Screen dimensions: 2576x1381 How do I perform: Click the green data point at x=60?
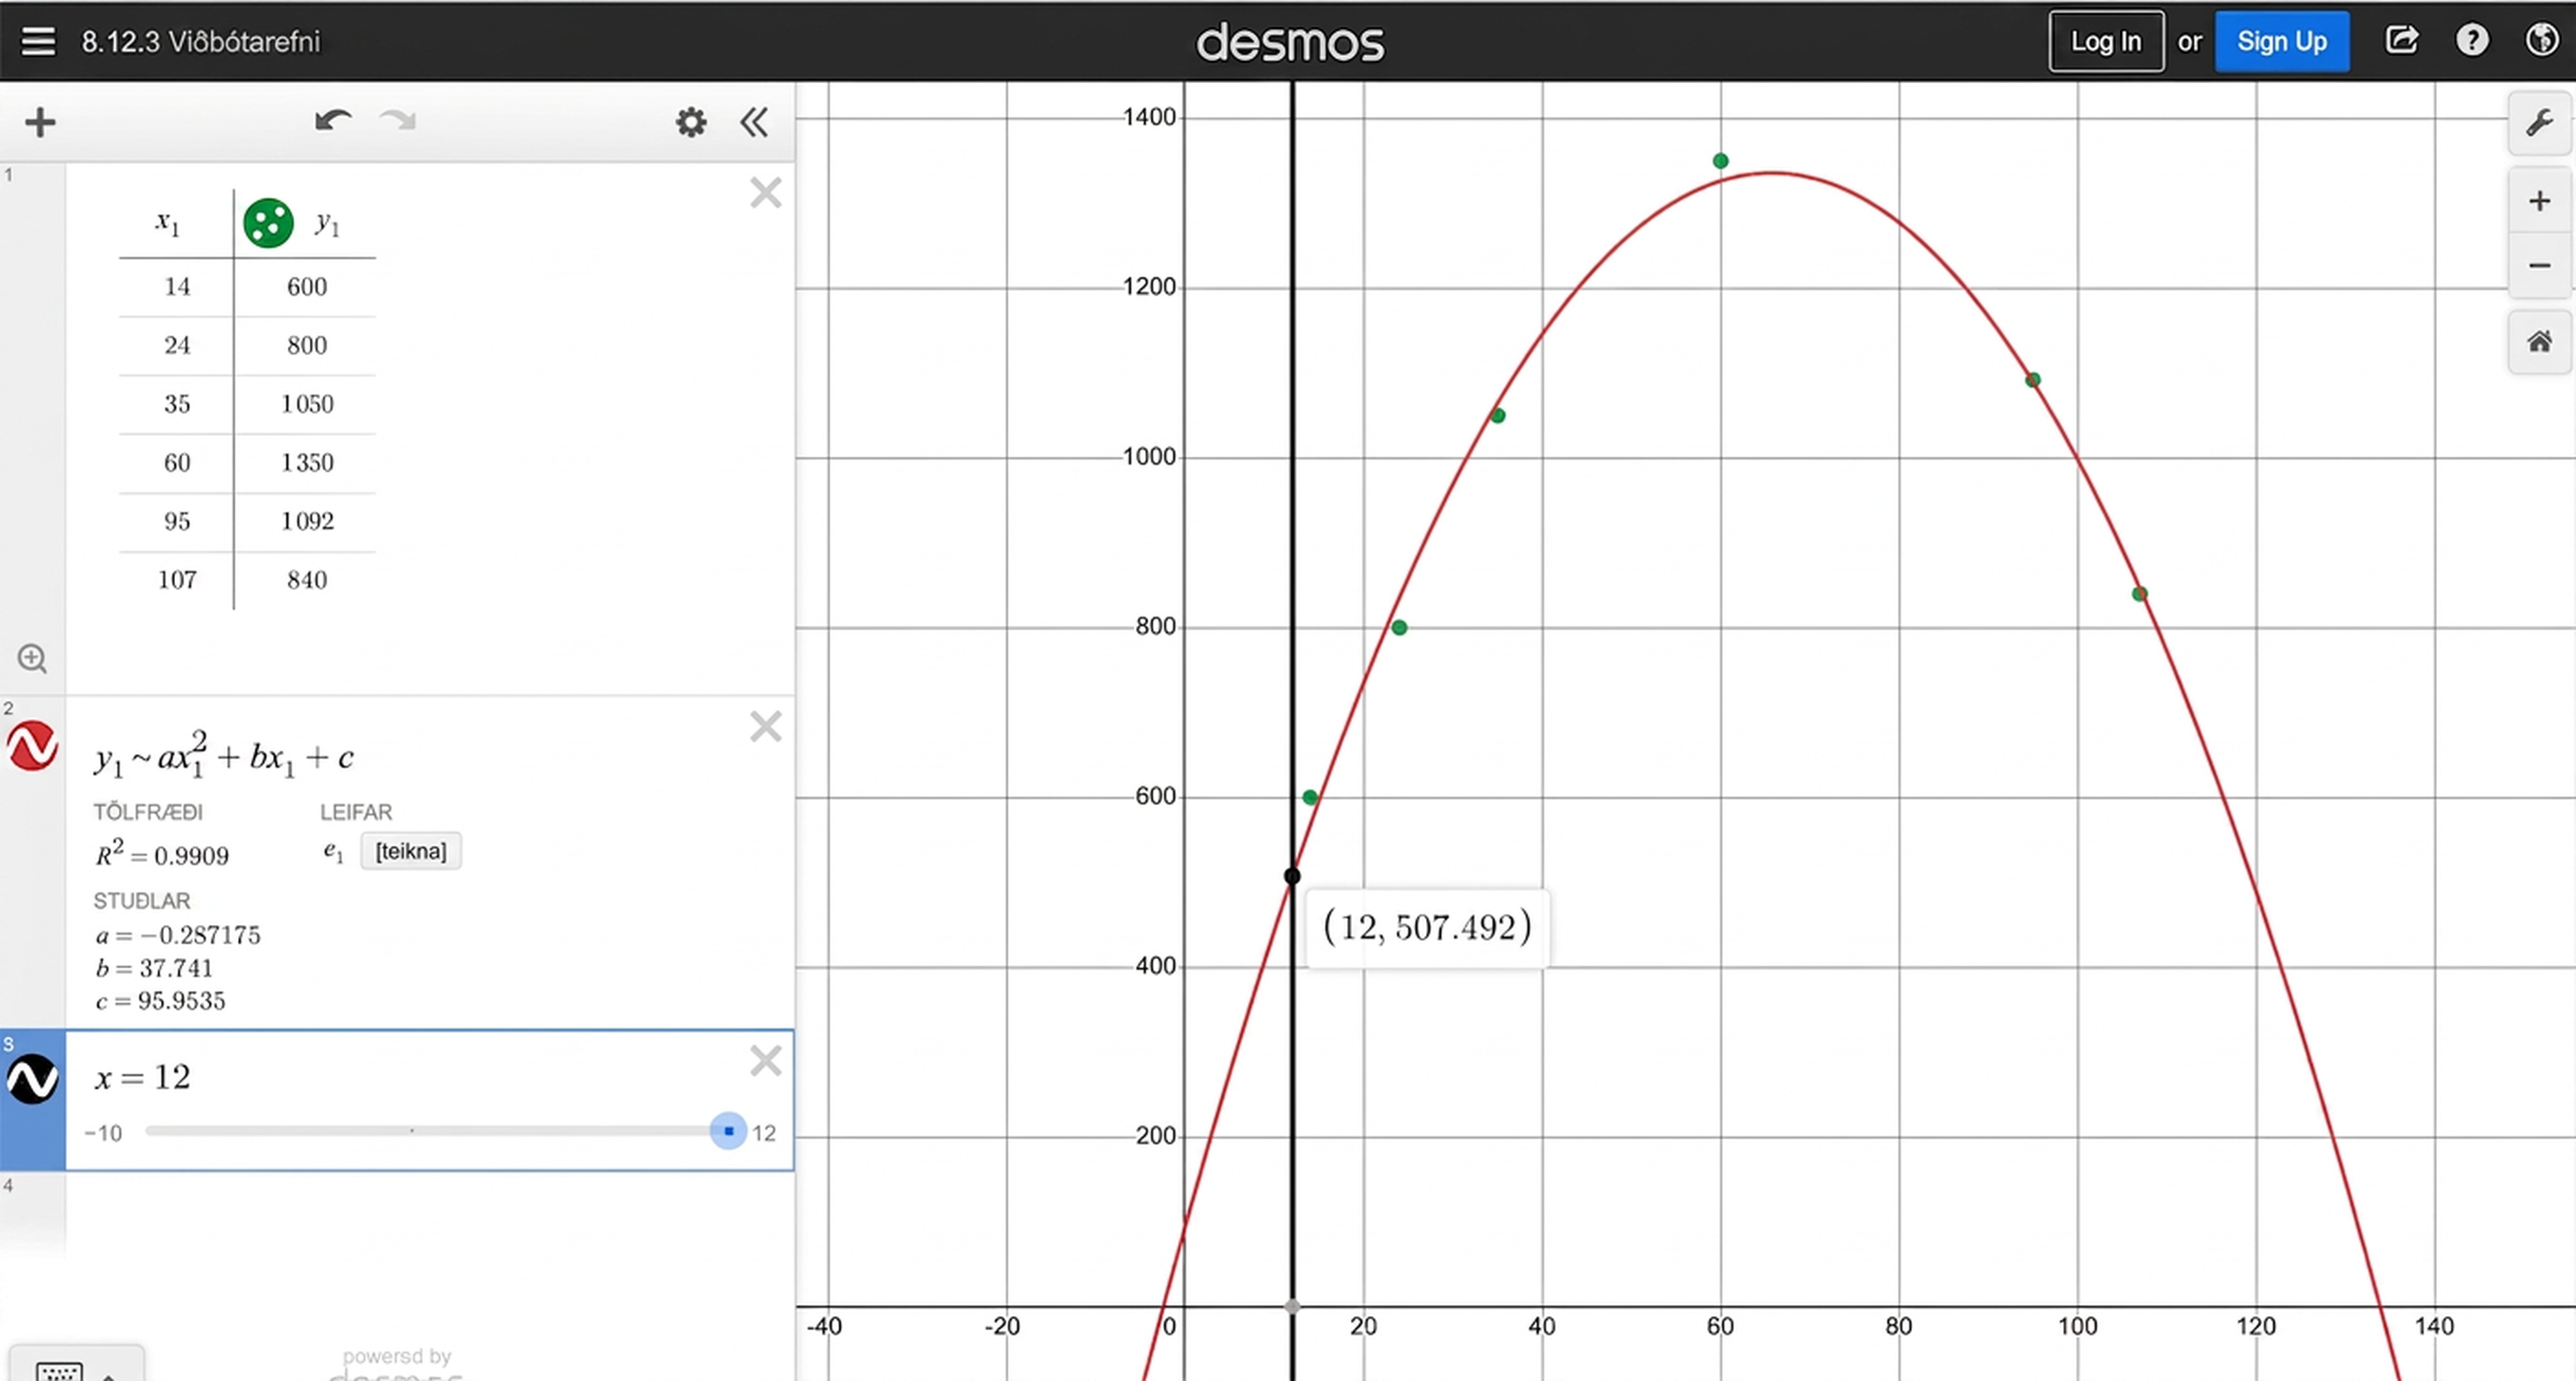click(1720, 161)
